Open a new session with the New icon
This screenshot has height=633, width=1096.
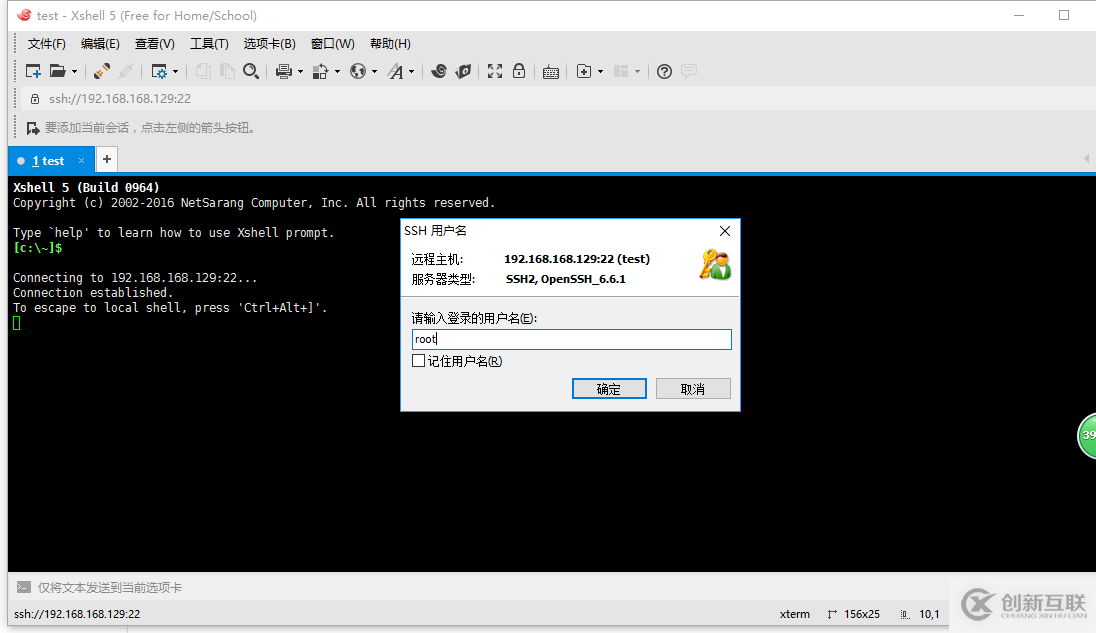33,71
